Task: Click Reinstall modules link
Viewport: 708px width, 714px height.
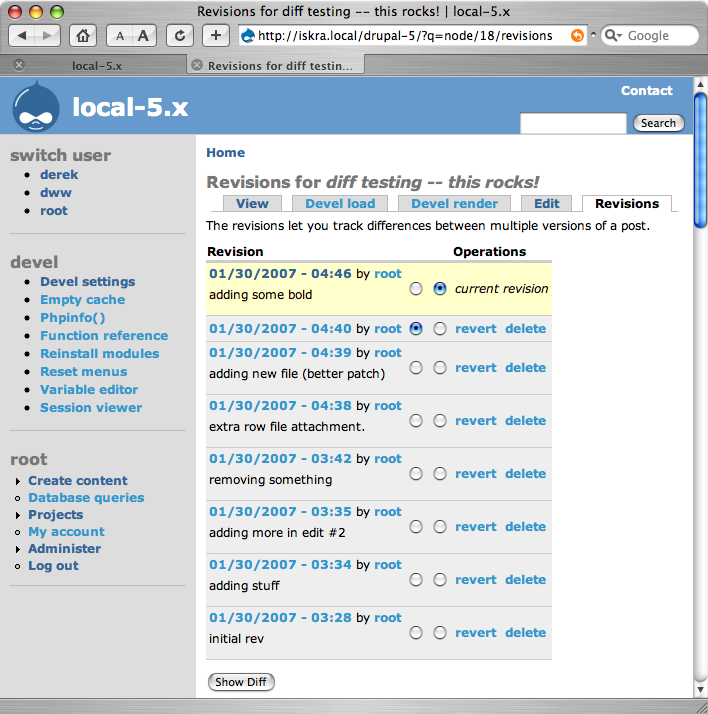Action: pyautogui.click(x=100, y=353)
